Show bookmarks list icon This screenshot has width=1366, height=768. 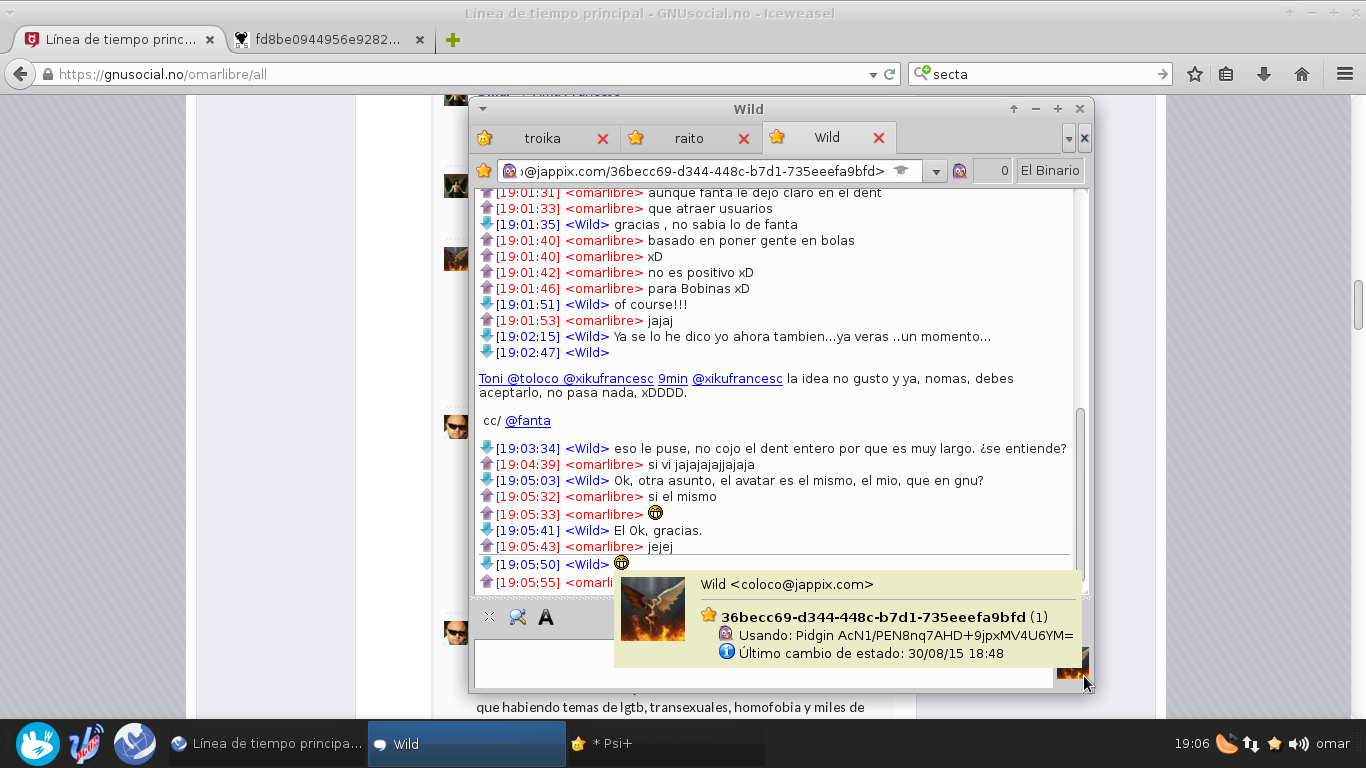tap(1226, 74)
